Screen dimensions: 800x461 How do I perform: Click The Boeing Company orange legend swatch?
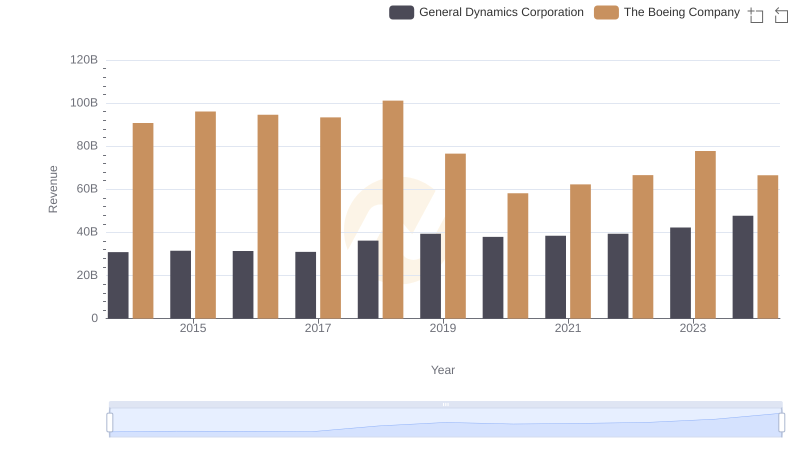tap(606, 12)
